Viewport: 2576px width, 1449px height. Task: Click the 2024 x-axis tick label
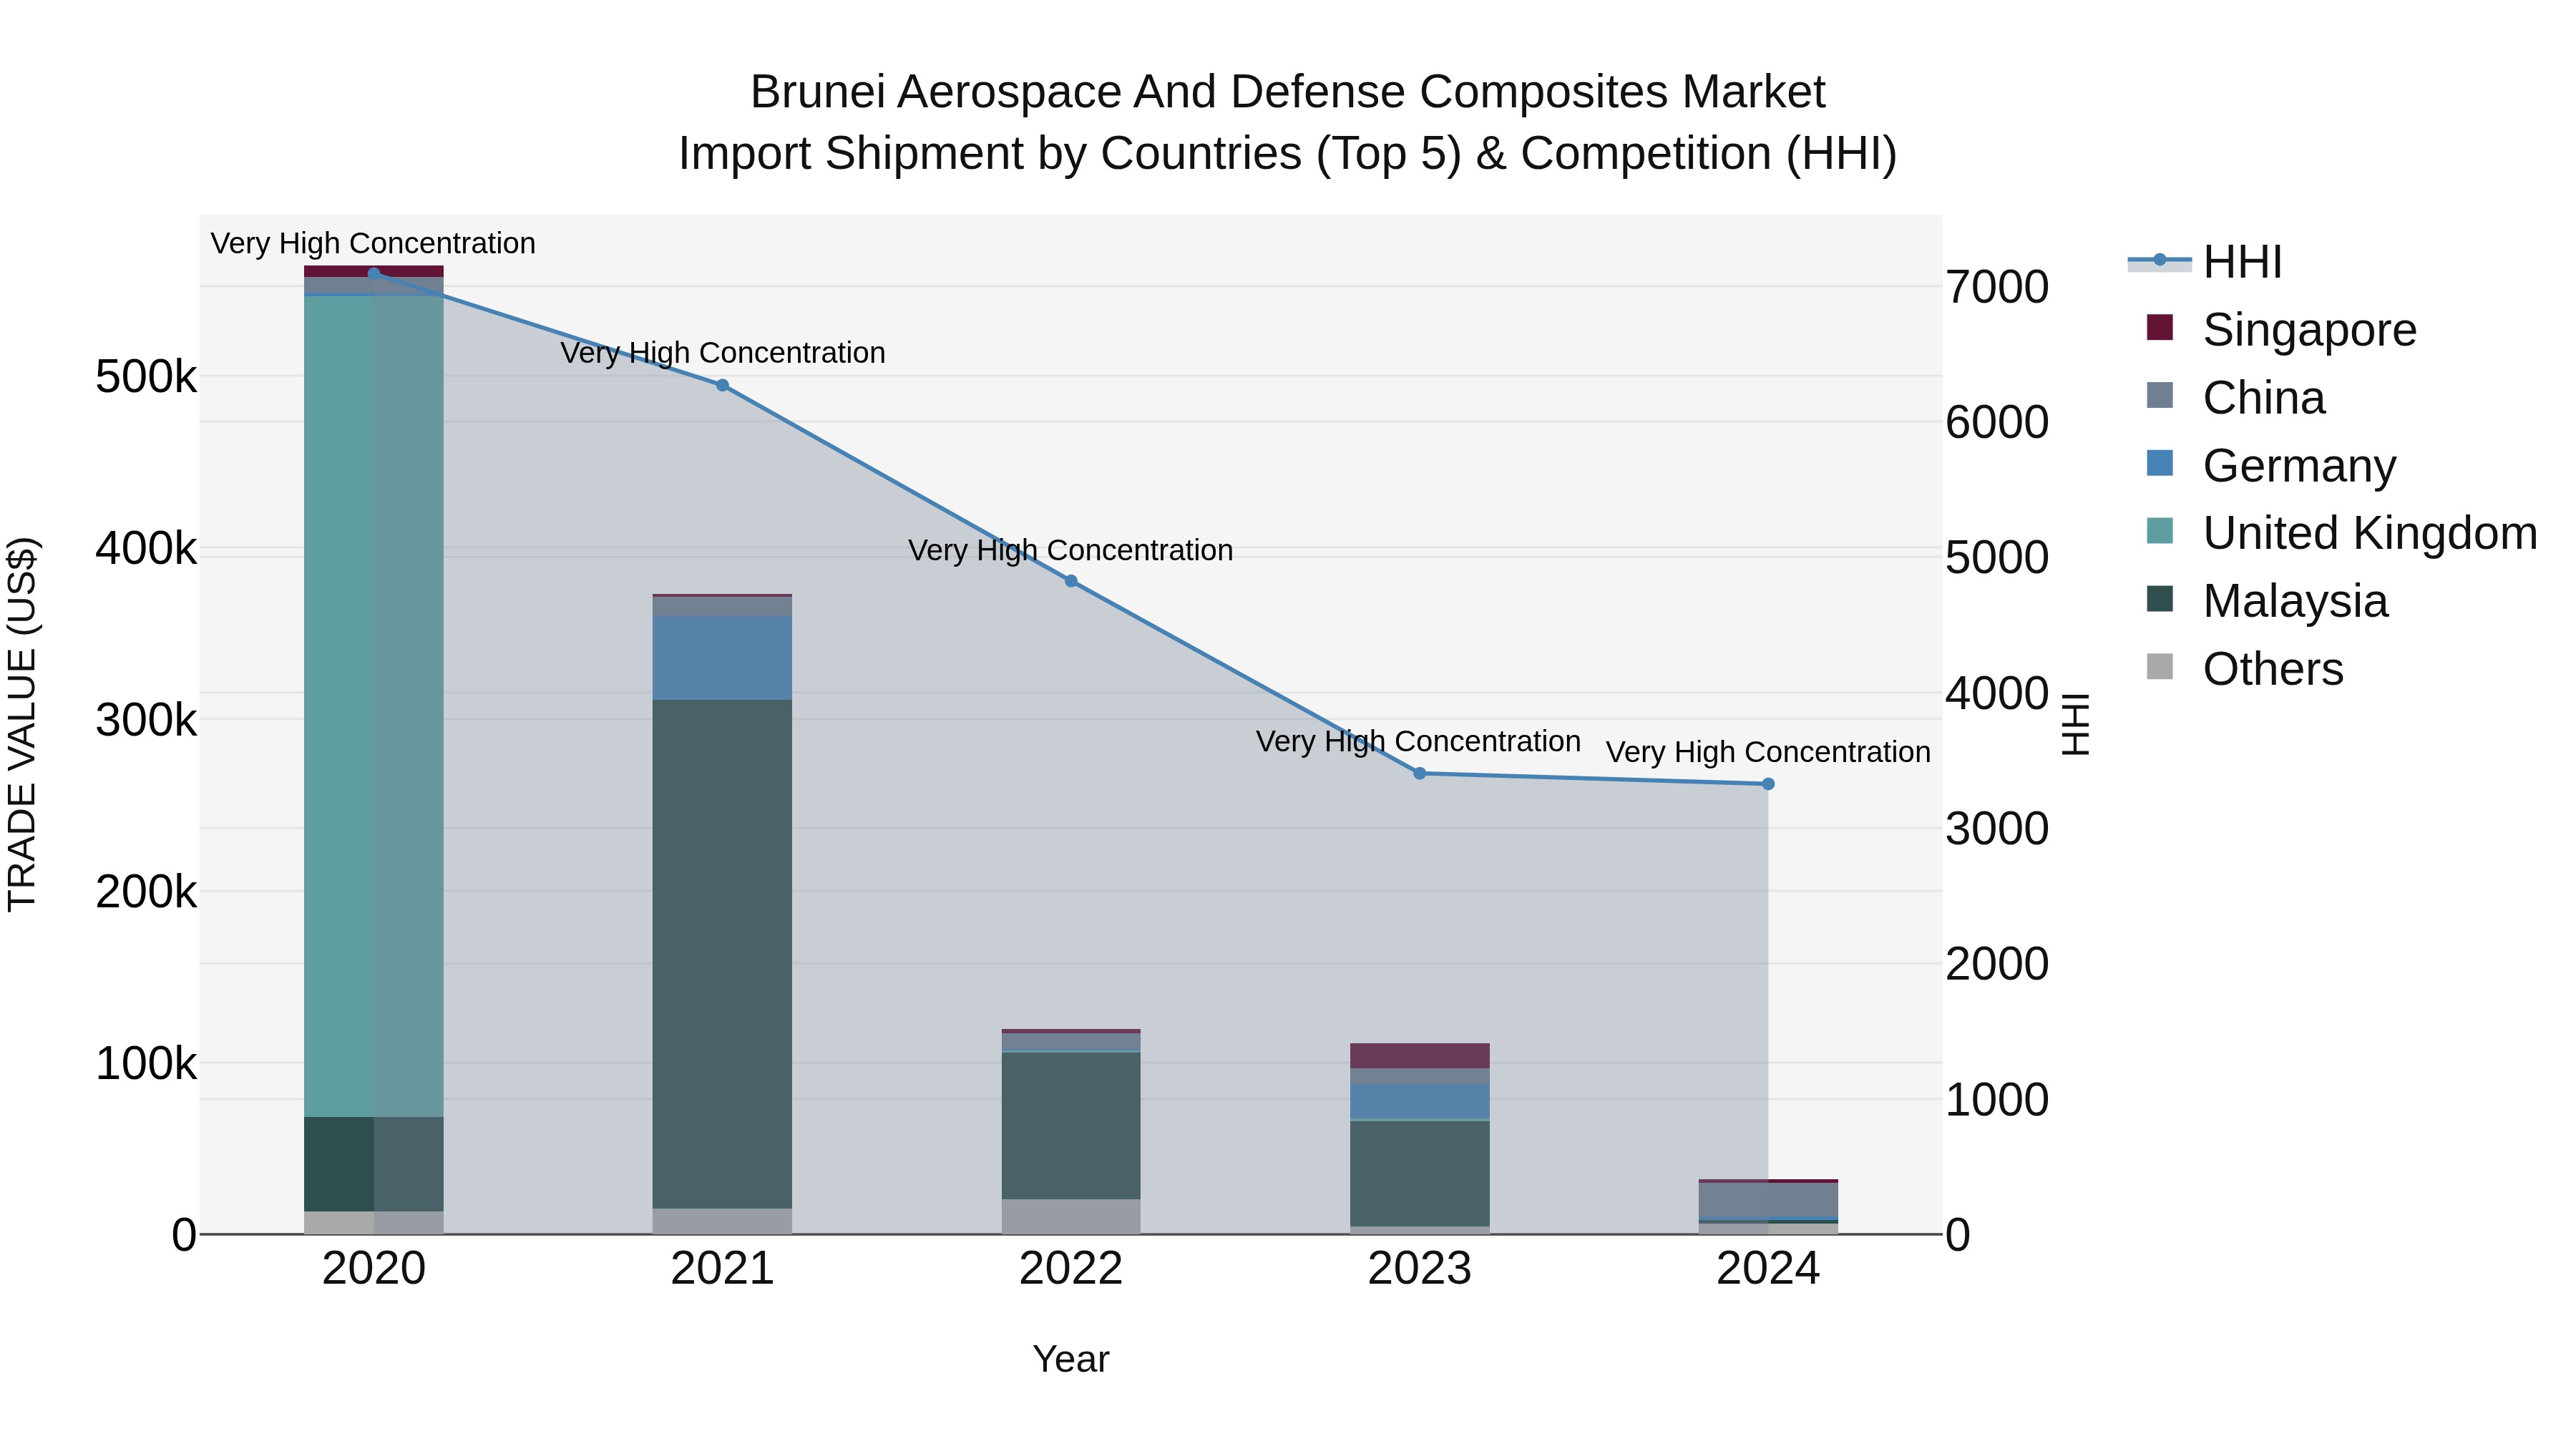(x=1768, y=1269)
